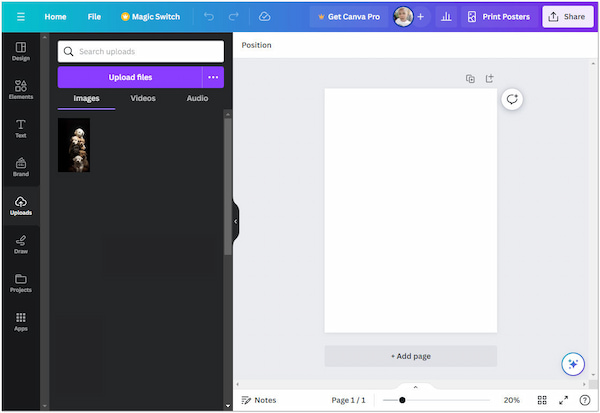Screen dimensions: 600x413
Task: Duplicate the page icon
Action: coord(470,78)
